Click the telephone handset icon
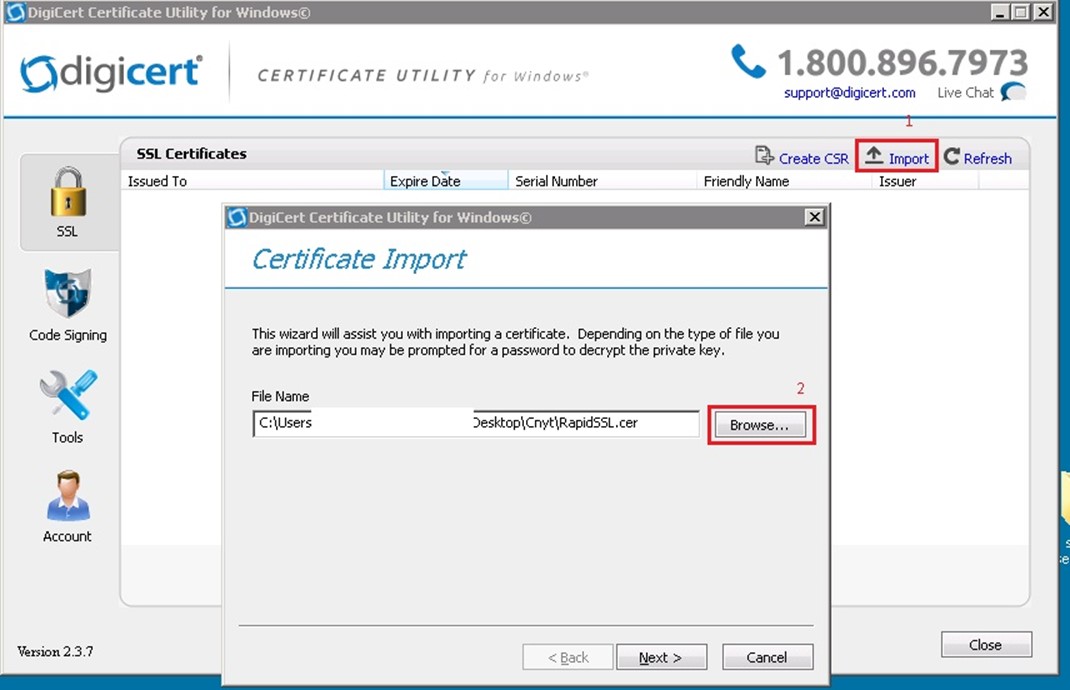The image size is (1070, 690). click(x=748, y=61)
